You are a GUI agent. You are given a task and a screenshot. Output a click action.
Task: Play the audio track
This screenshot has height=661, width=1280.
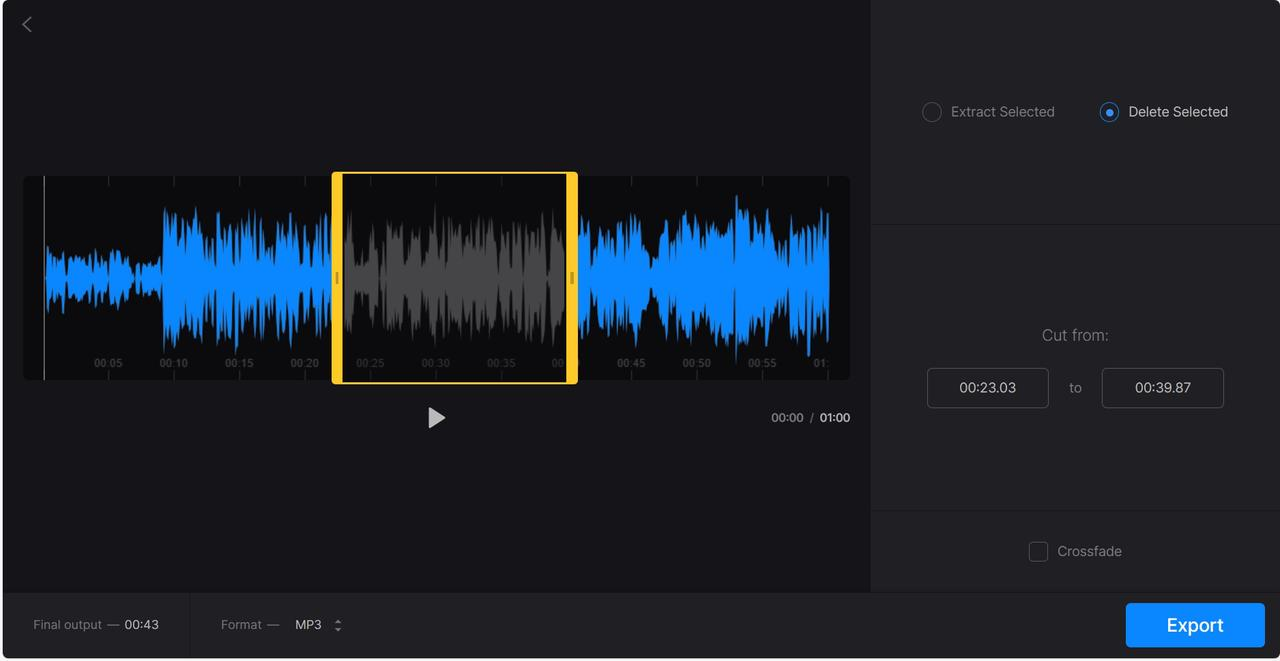pyautogui.click(x=436, y=418)
